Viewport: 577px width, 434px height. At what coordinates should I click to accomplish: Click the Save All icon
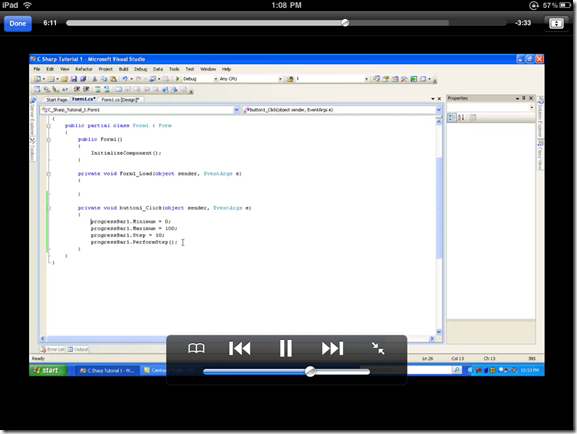[x=83, y=79]
